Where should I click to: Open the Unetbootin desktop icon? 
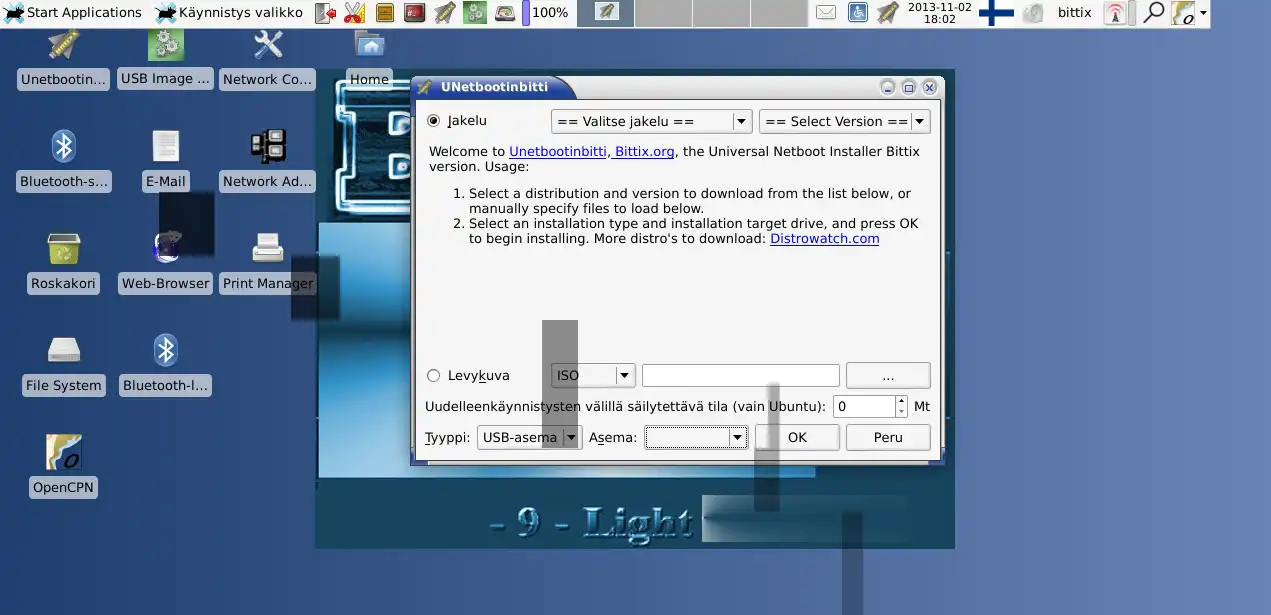(63, 60)
